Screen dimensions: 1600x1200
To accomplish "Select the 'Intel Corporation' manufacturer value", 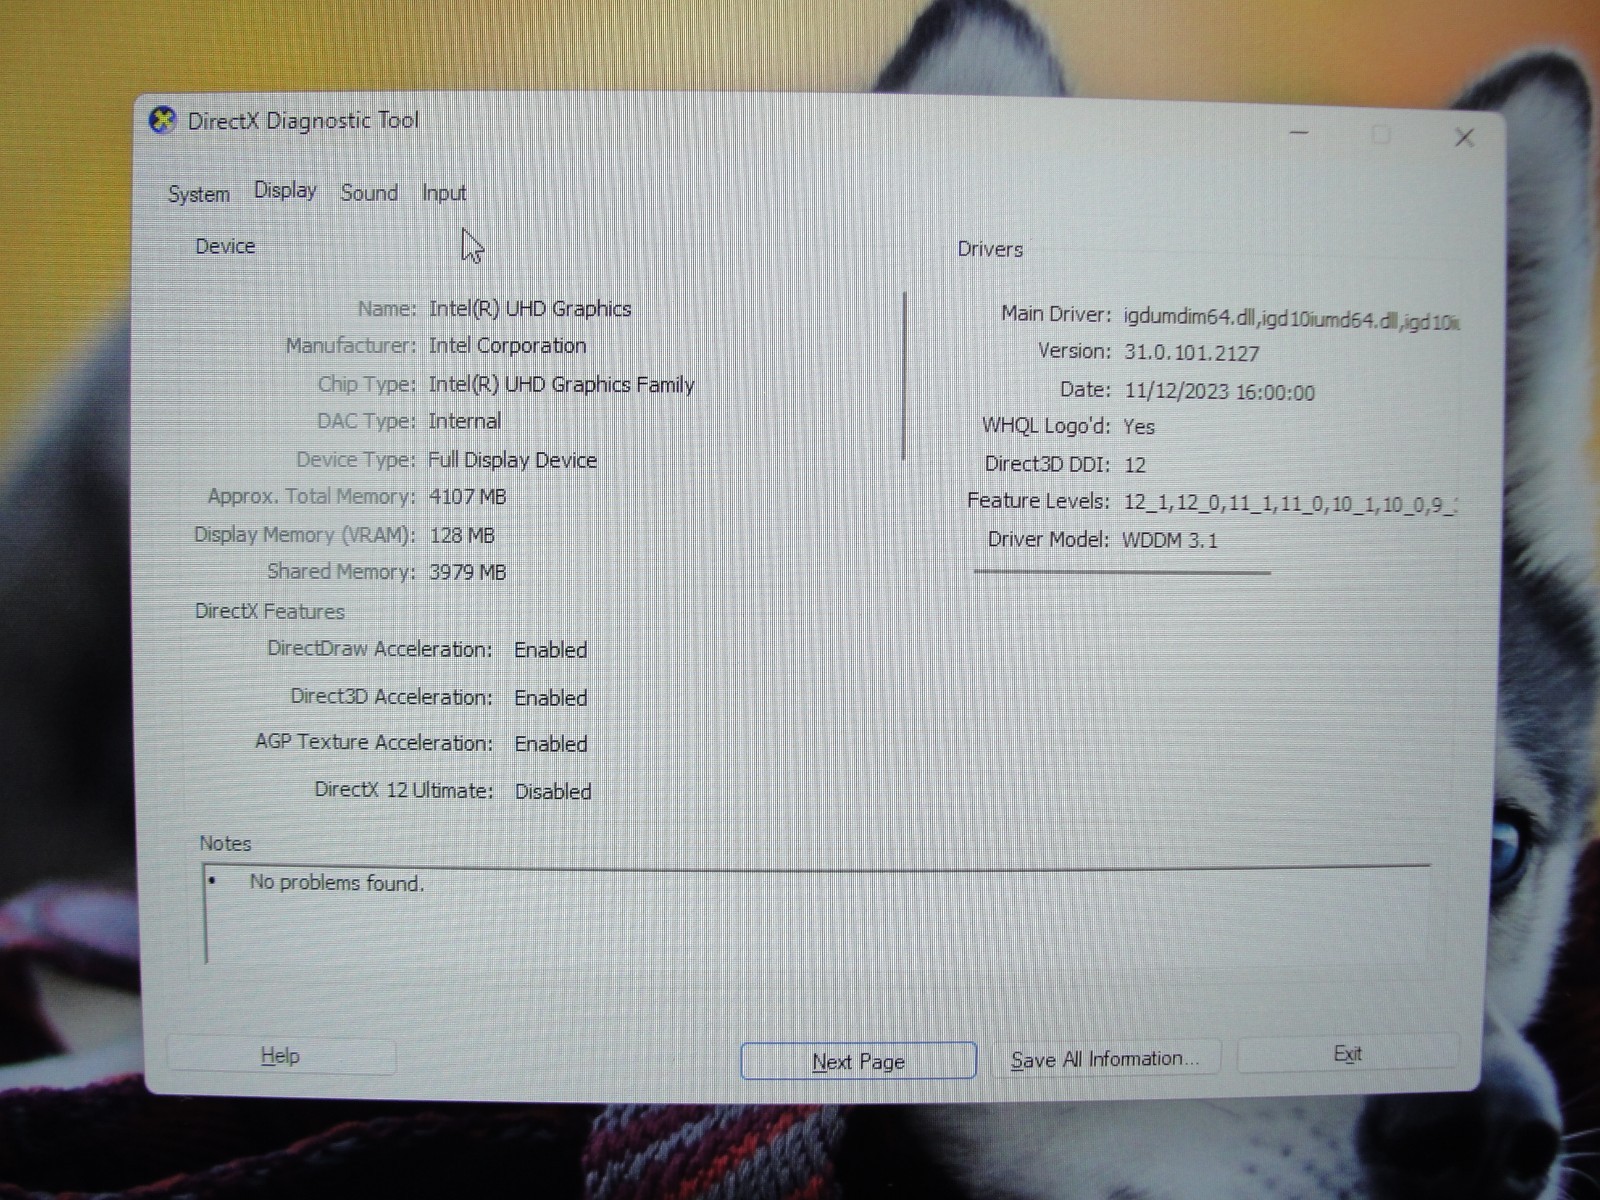I will [507, 346].
